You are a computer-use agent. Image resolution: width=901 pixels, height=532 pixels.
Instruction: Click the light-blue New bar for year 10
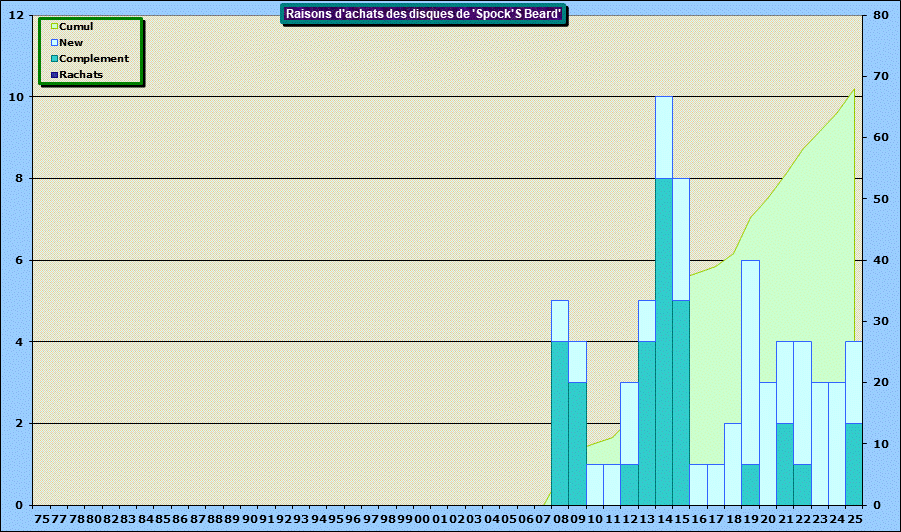tap(594, 484)
